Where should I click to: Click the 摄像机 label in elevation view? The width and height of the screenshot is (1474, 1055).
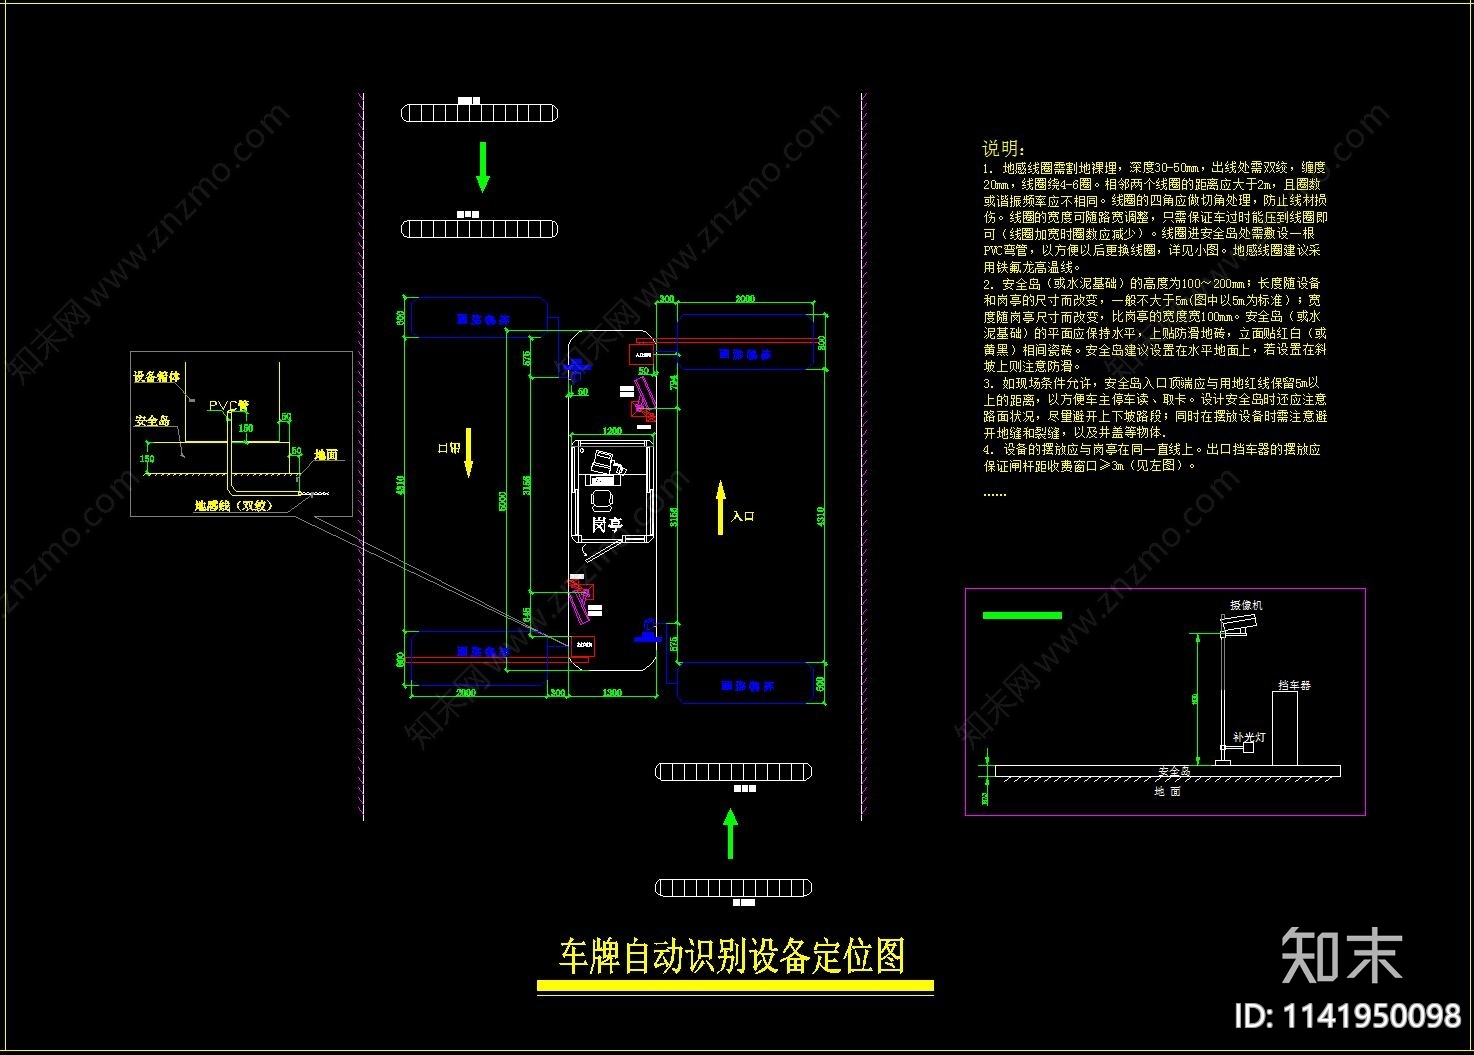(1246, 605)
